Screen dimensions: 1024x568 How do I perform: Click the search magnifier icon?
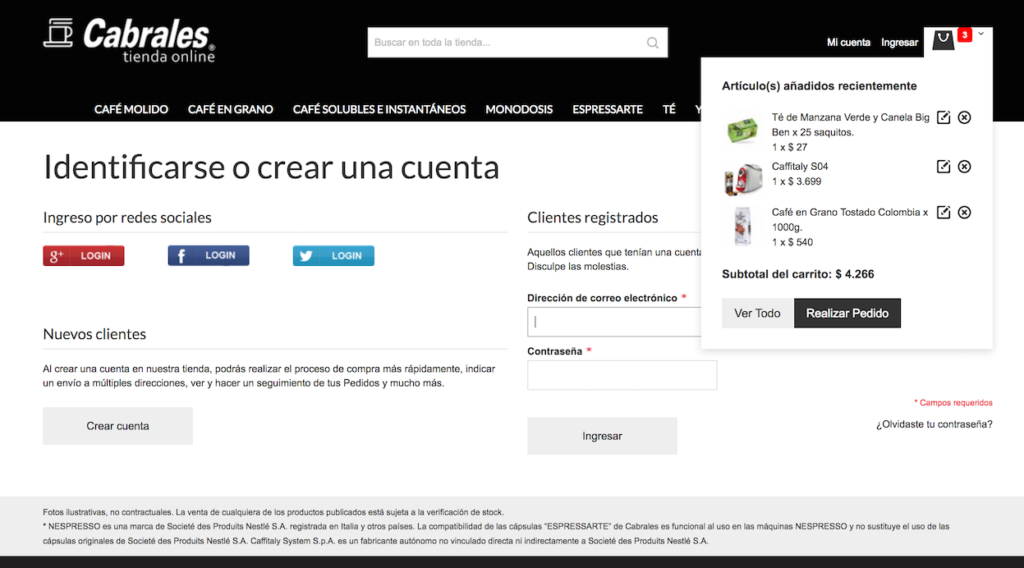[x=653, y=43]
